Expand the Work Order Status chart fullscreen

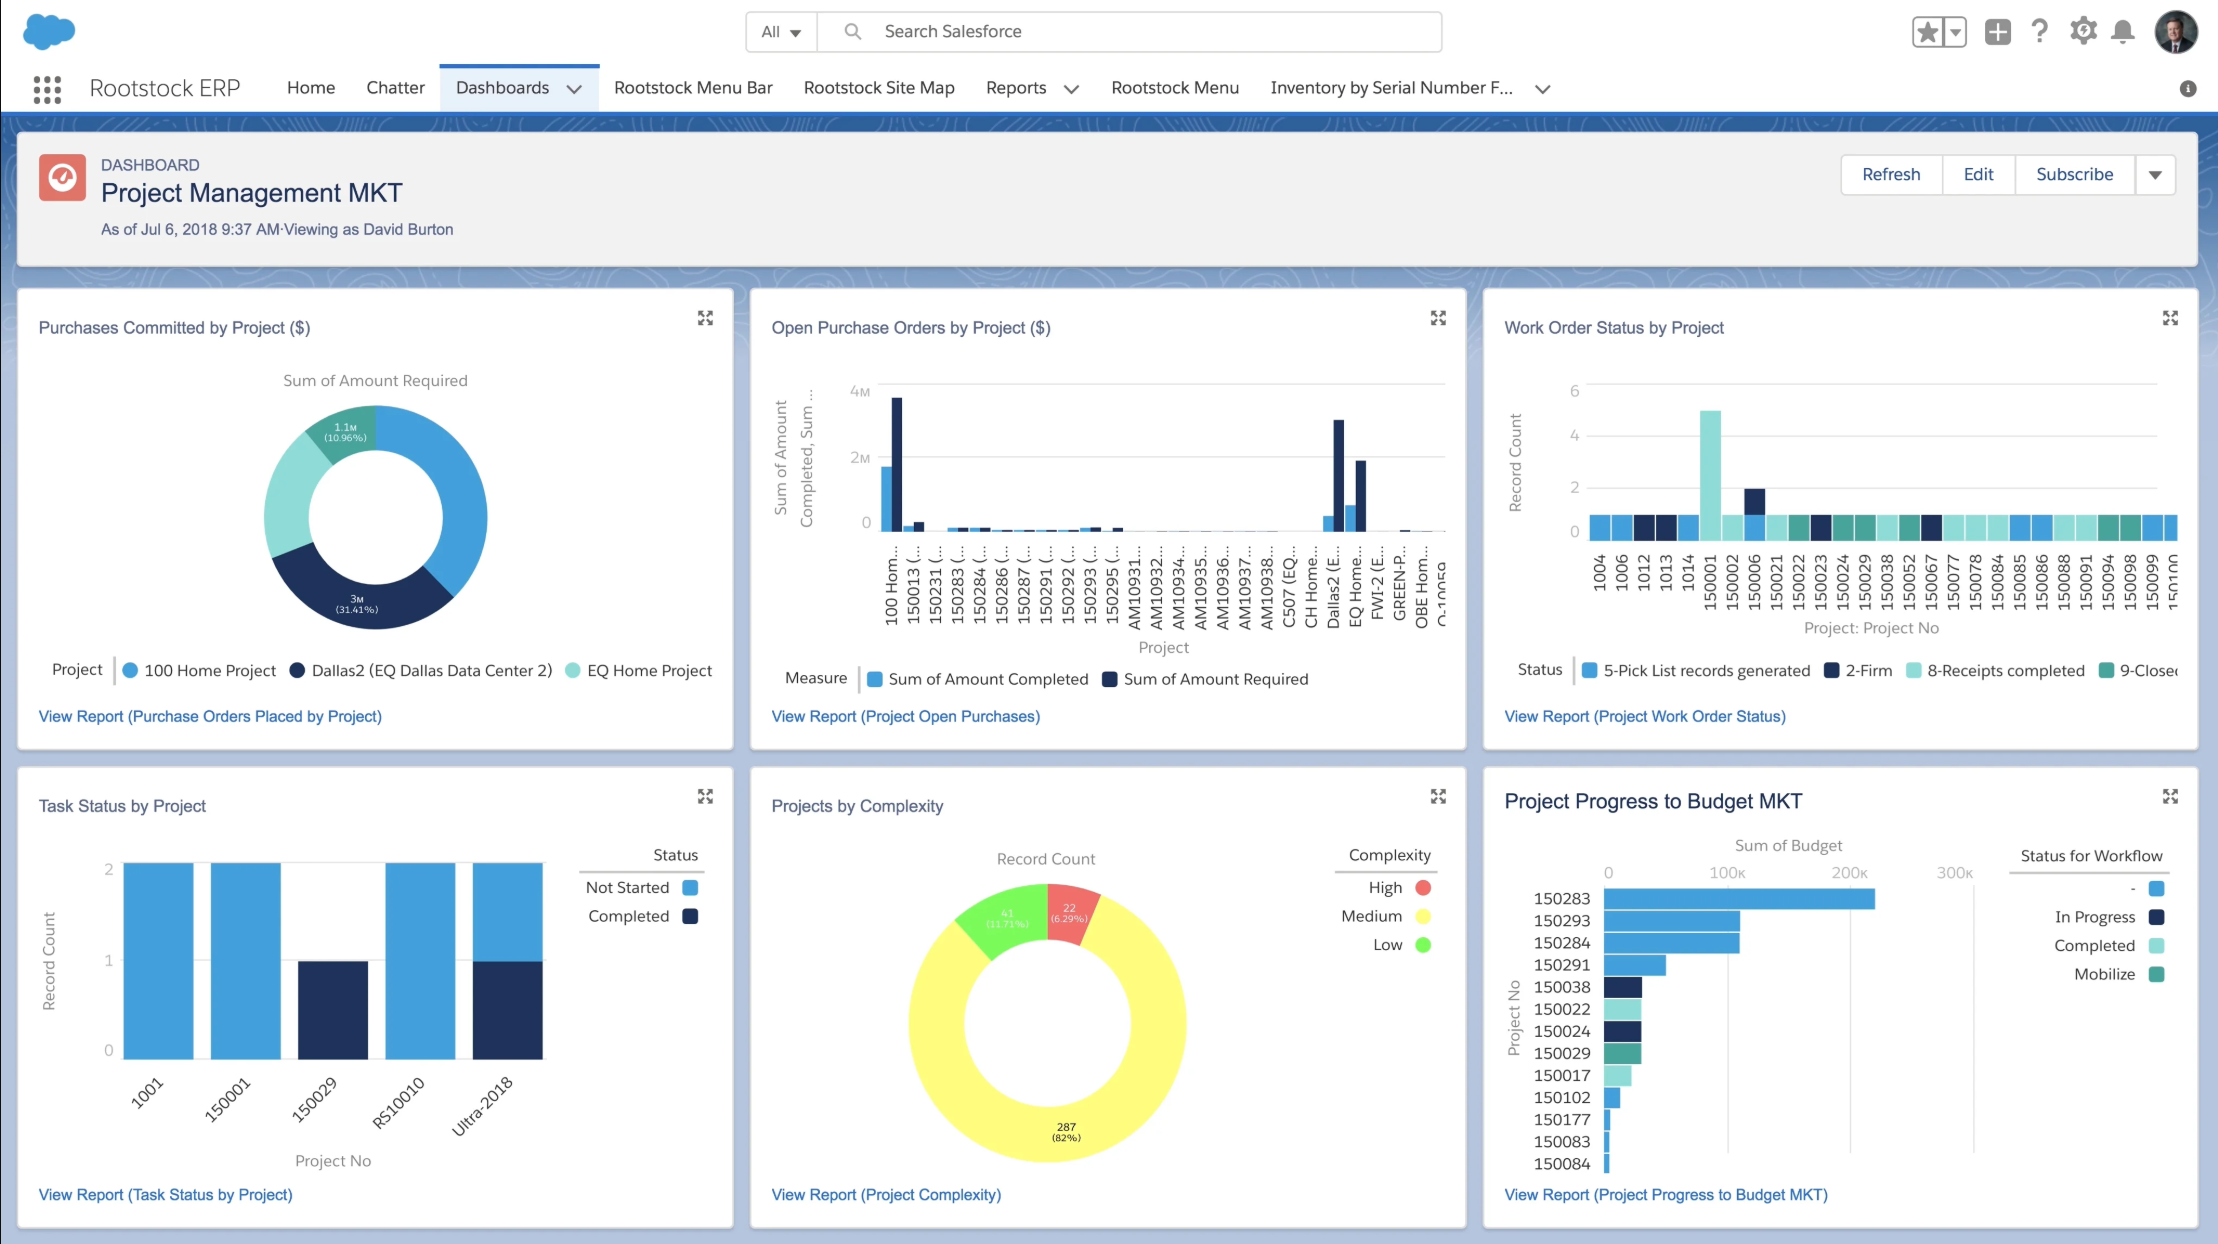click(x=2169, y=318)
